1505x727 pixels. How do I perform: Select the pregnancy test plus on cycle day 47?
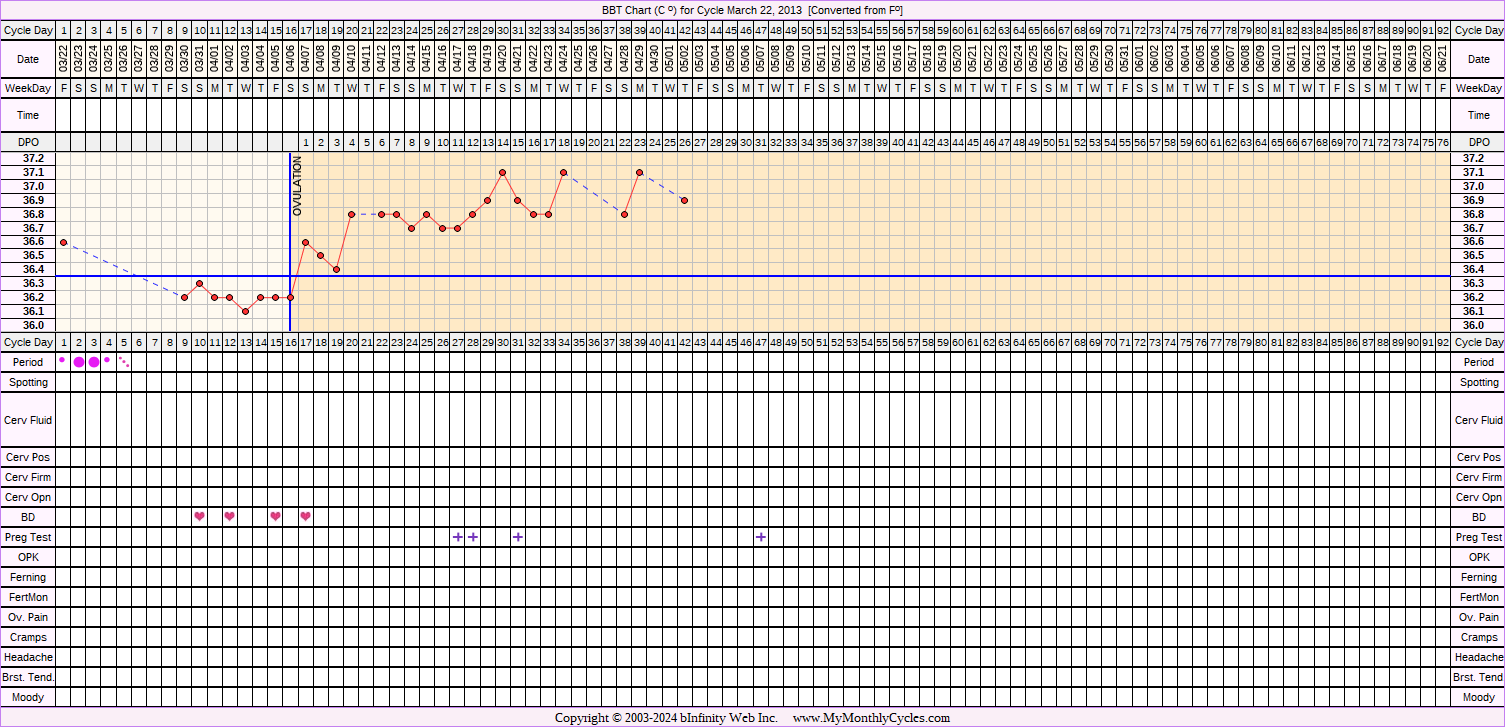coord(761,537)
